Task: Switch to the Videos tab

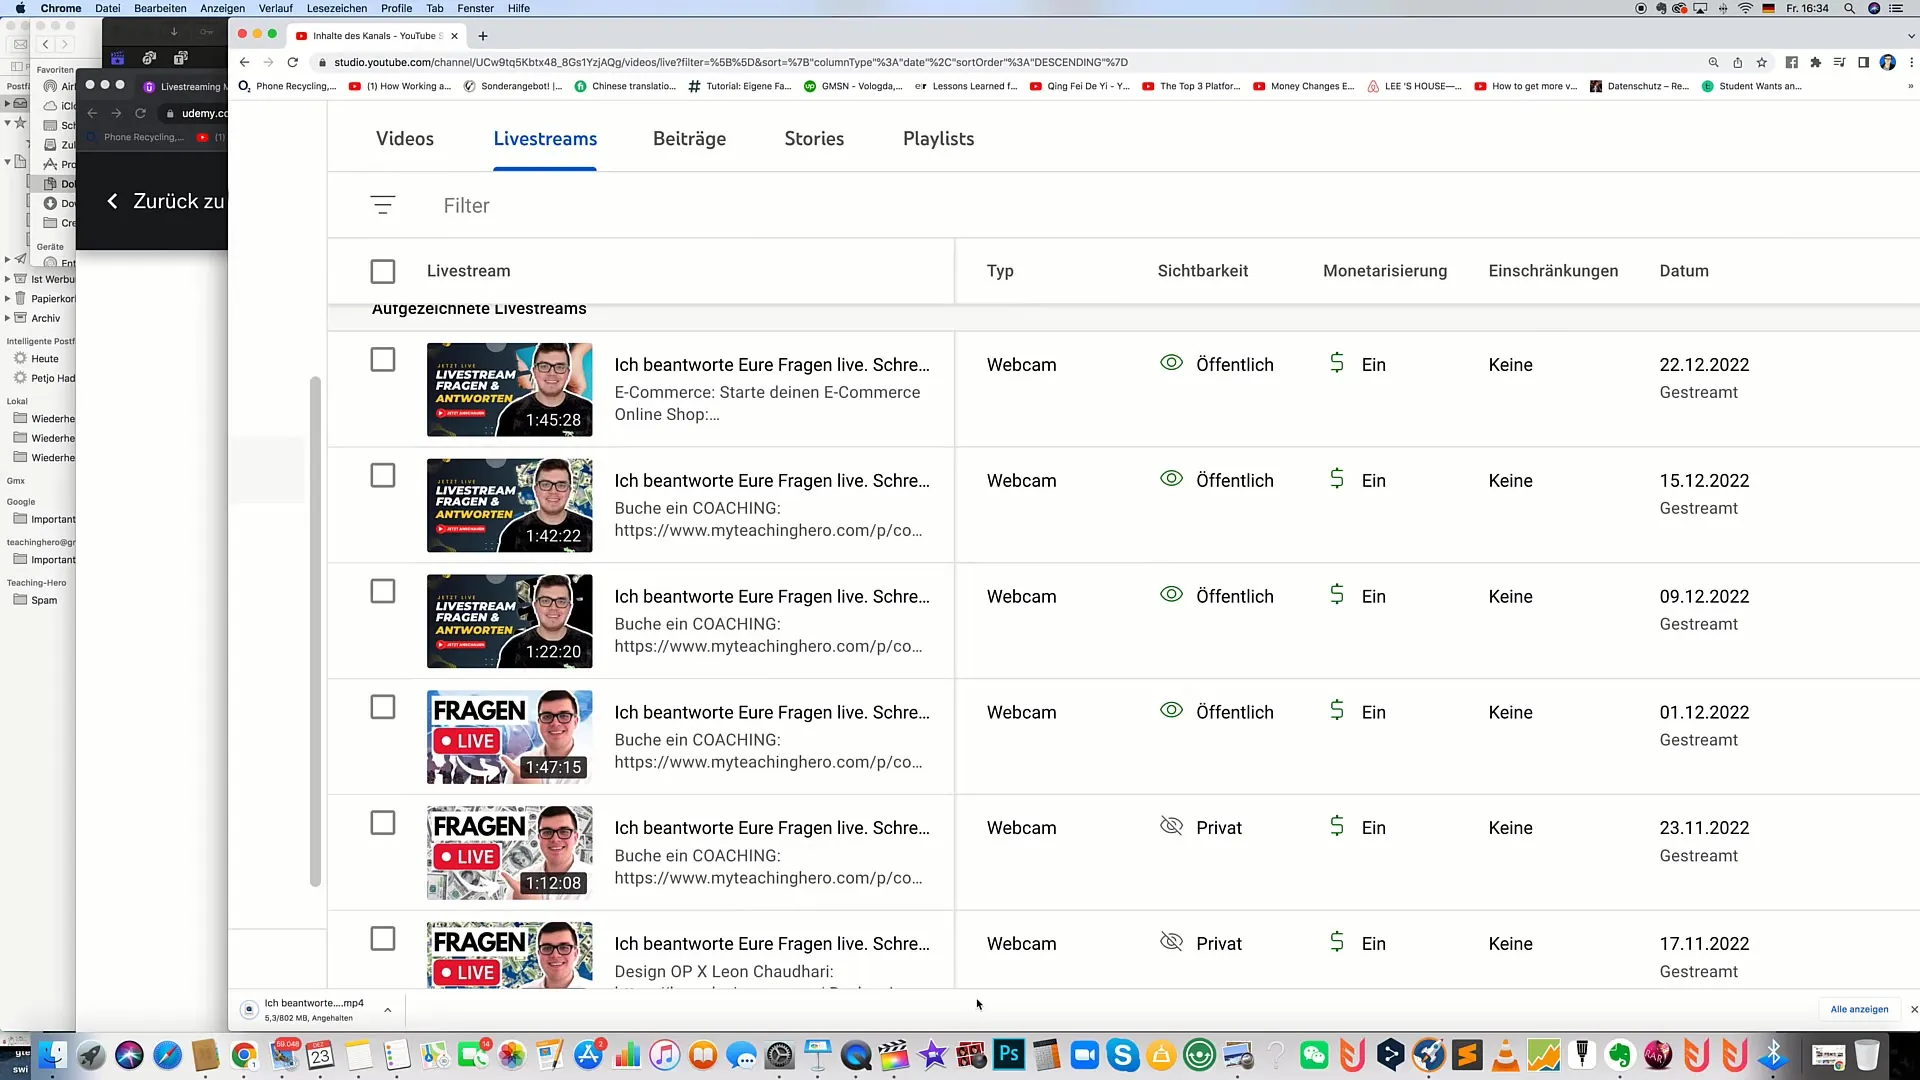Action: (x=405, y=138)
